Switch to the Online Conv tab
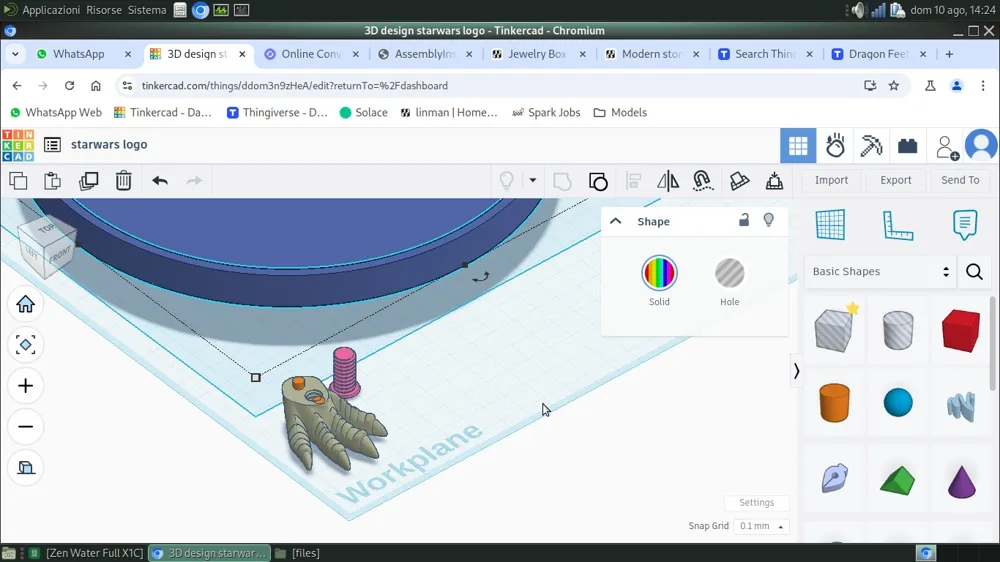 (x=312, y=54)
